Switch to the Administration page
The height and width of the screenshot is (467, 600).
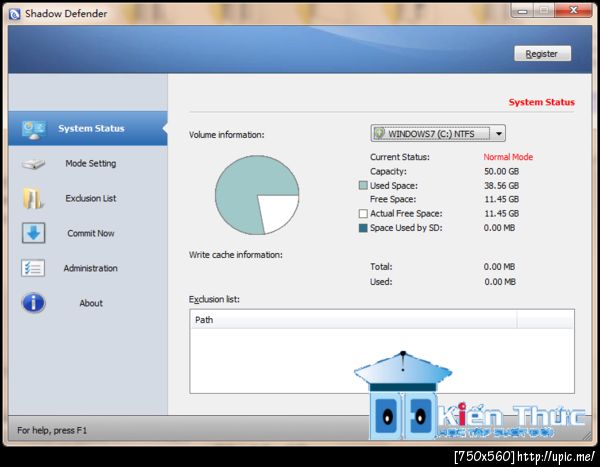[x=91, y=268]
